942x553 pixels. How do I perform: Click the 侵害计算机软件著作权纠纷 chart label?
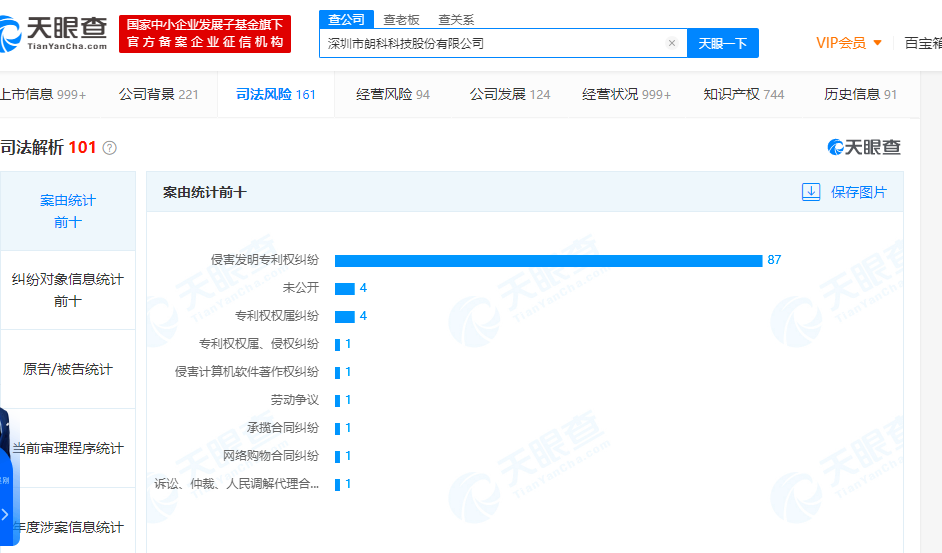[247, 371]
